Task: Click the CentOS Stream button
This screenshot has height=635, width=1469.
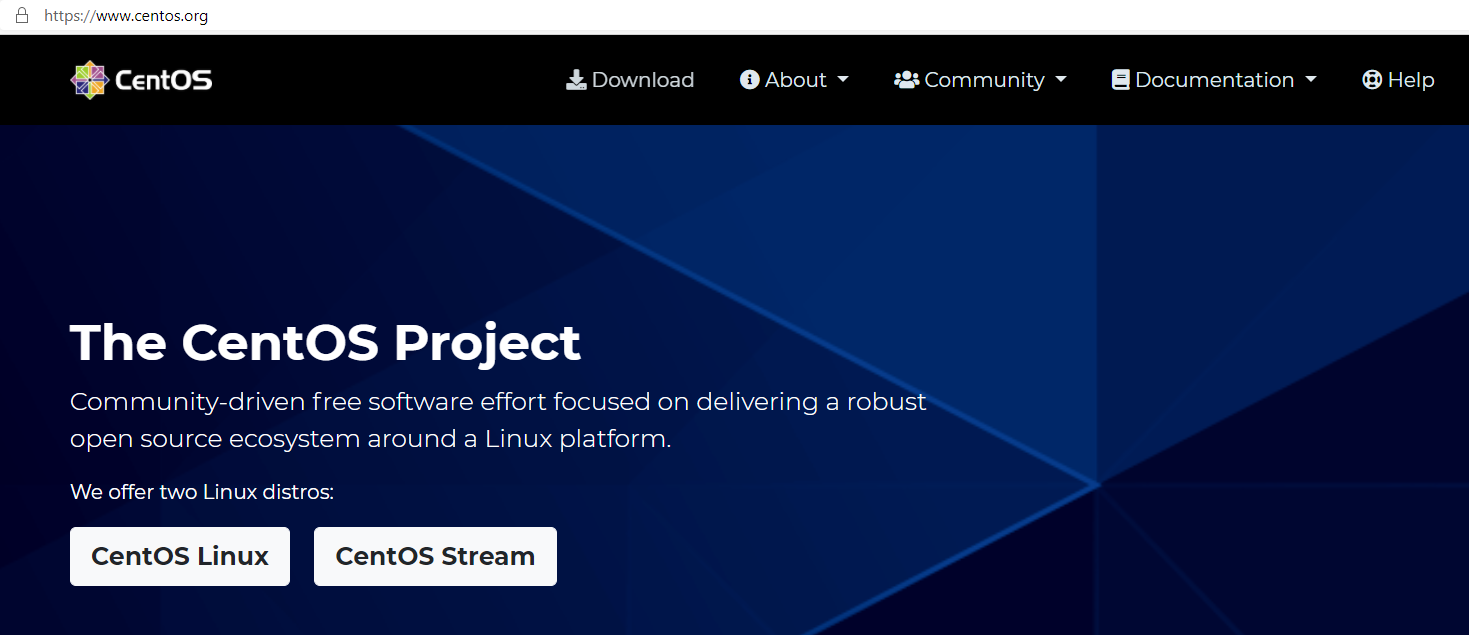Action: pyautogui.click(x=435, y=556)
